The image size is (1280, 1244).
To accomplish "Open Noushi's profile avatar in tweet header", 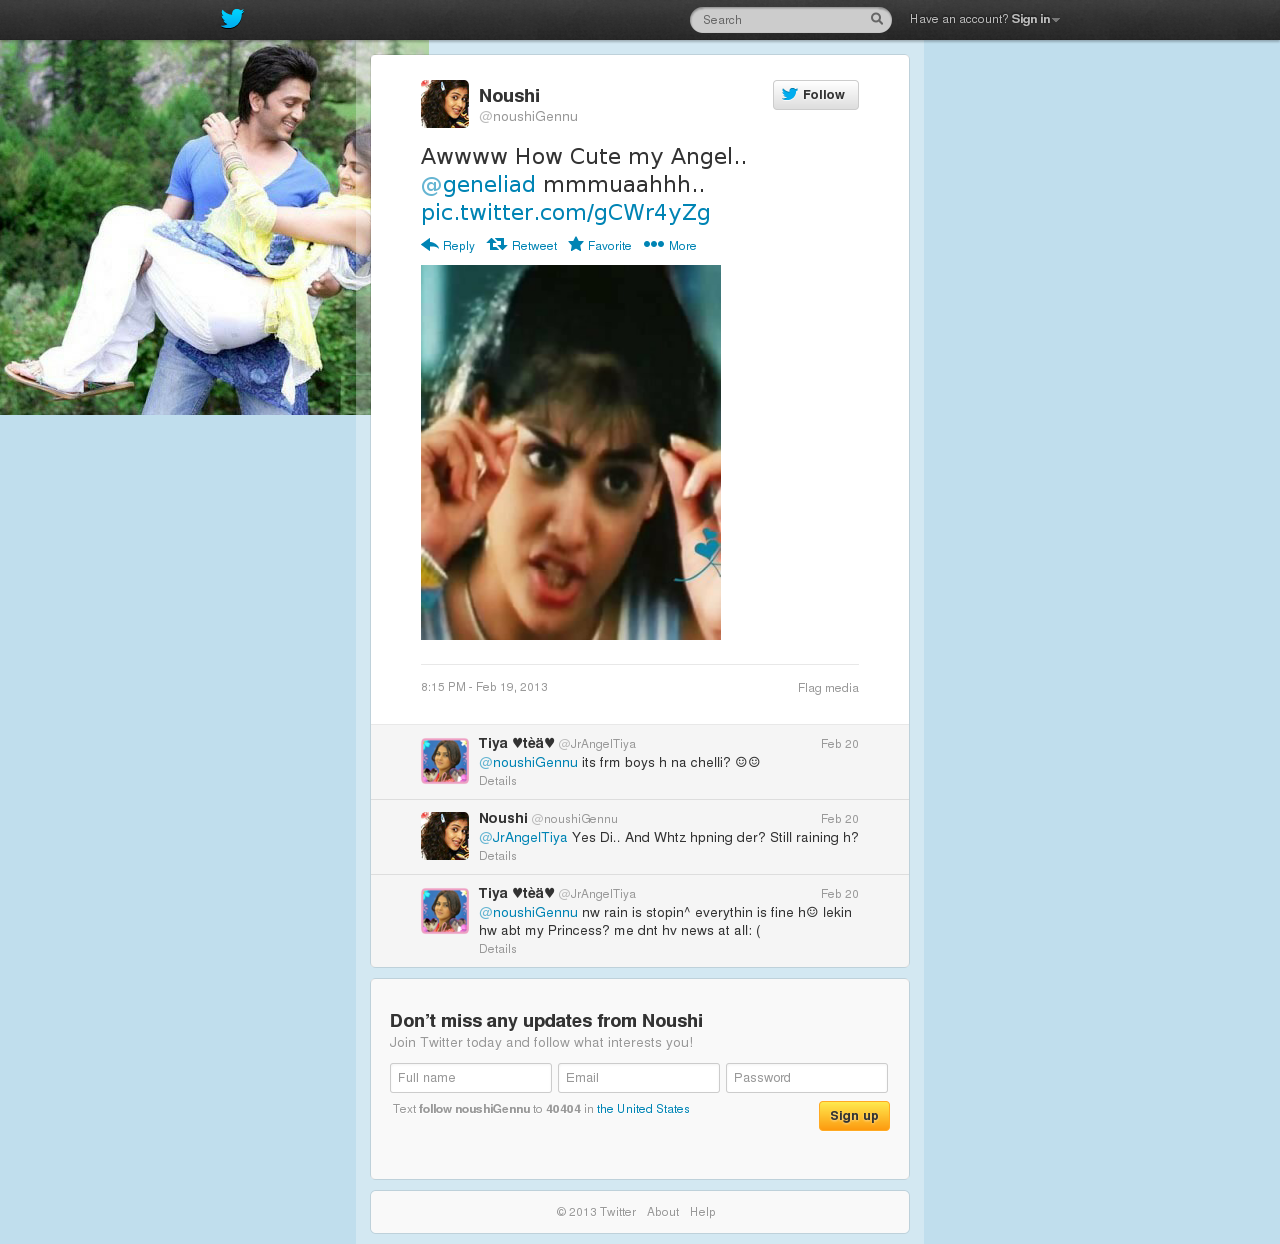I will (x=445, y=104).
